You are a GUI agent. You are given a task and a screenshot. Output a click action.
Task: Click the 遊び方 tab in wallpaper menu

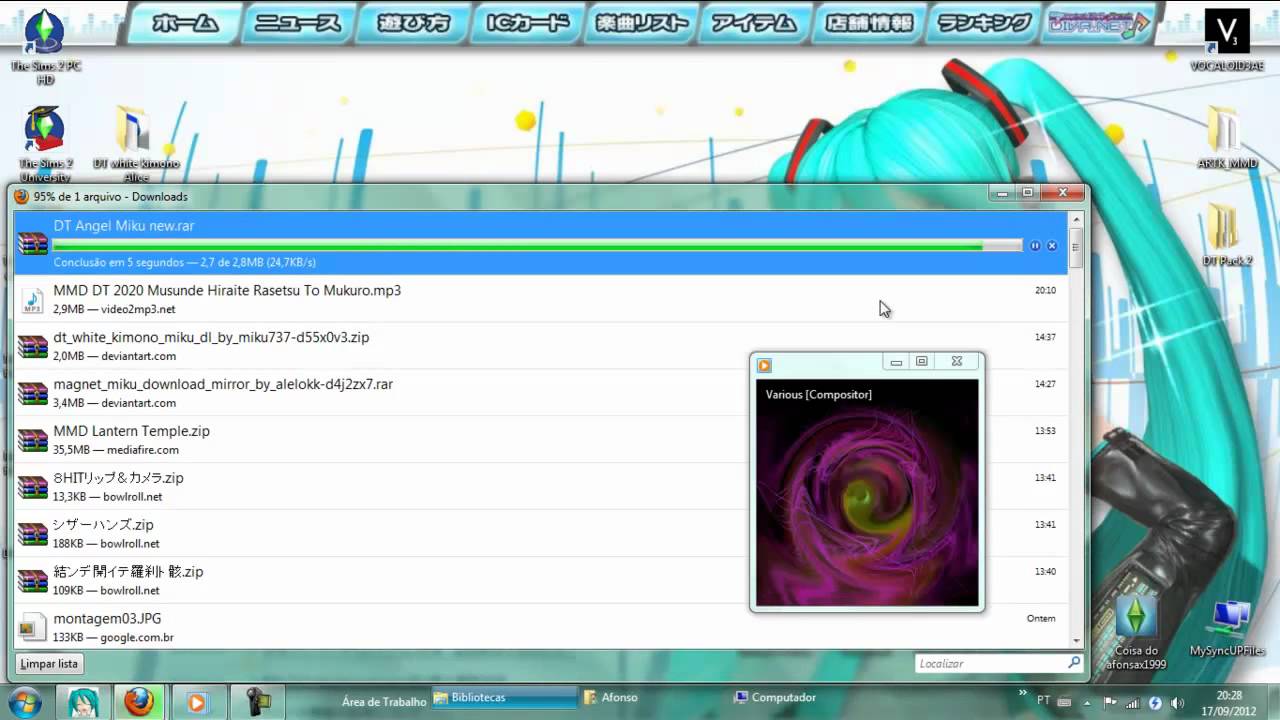click(x=413, y=23)
